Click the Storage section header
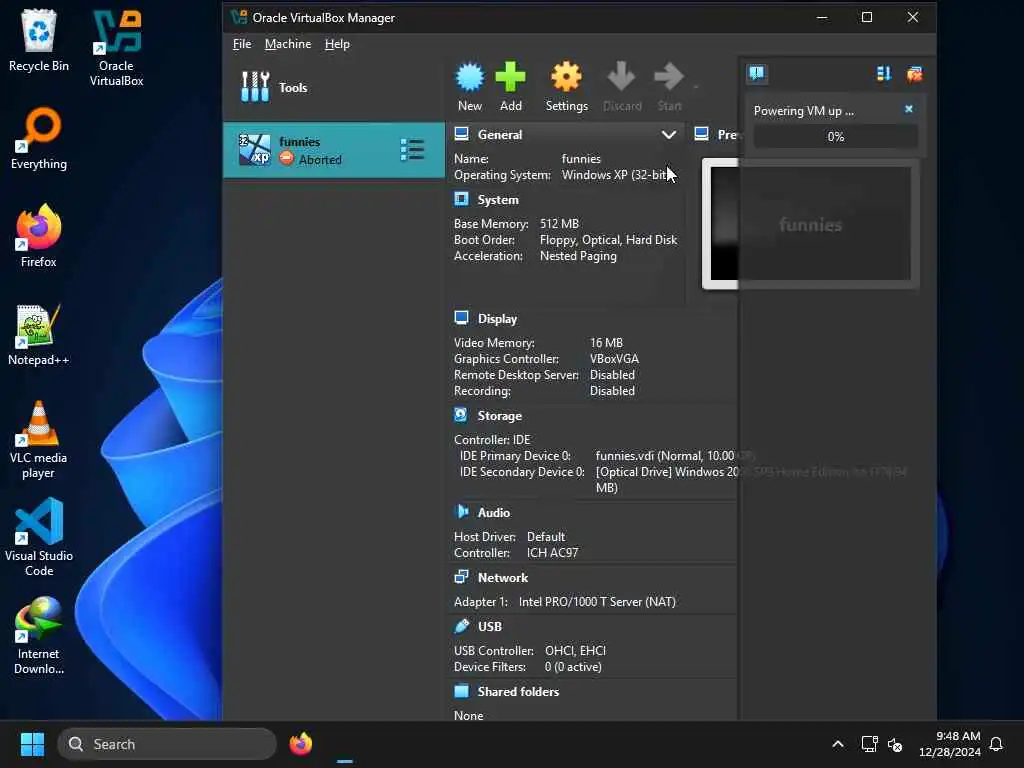Image resolution: width=1024 pixels, height=768 pixels. (500, 415)
